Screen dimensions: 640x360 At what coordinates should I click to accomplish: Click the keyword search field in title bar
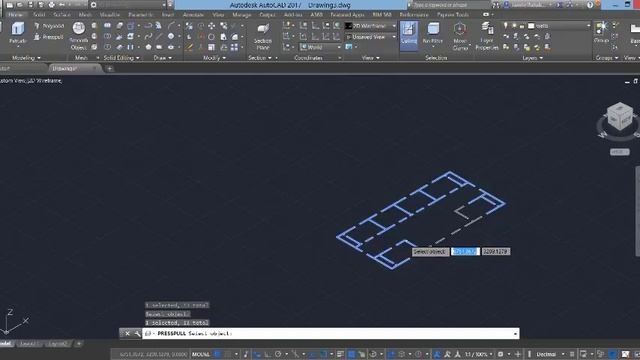(449, 5)
